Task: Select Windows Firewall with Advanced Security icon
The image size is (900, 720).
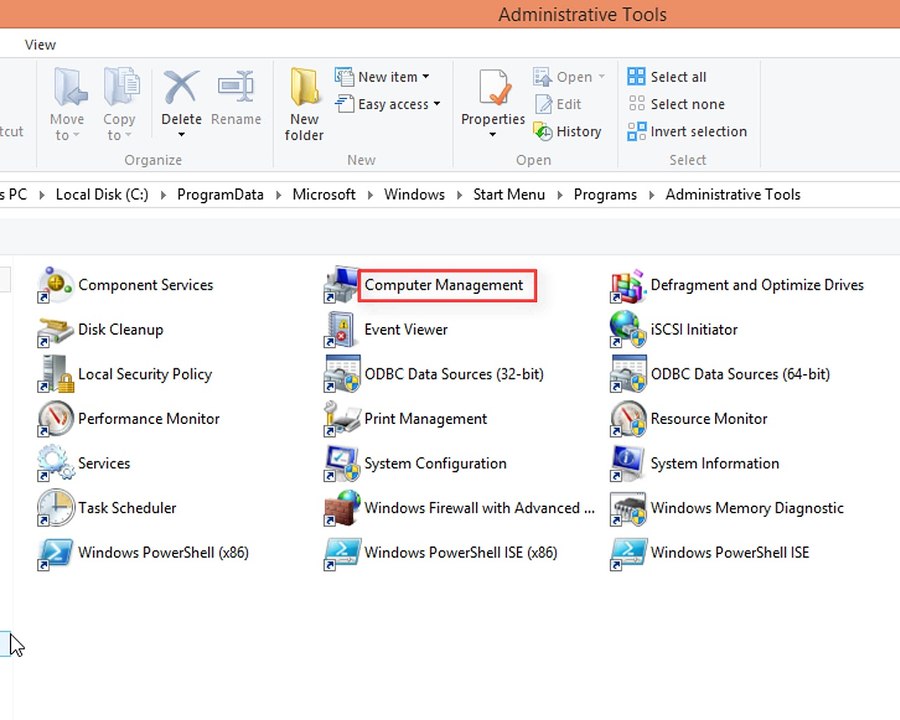Action: point(341,508)
